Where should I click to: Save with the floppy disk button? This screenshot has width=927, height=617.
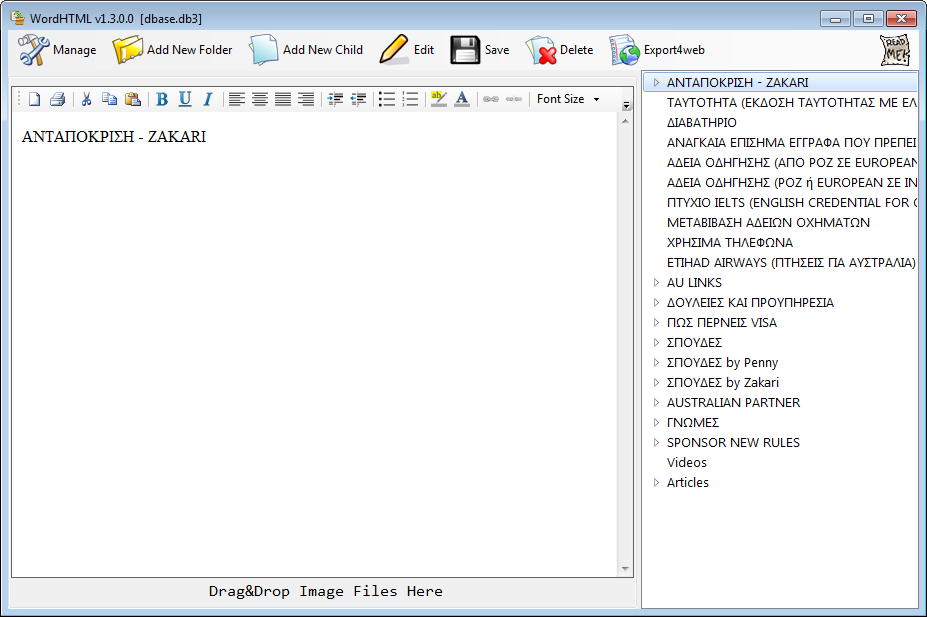(480, 50)
